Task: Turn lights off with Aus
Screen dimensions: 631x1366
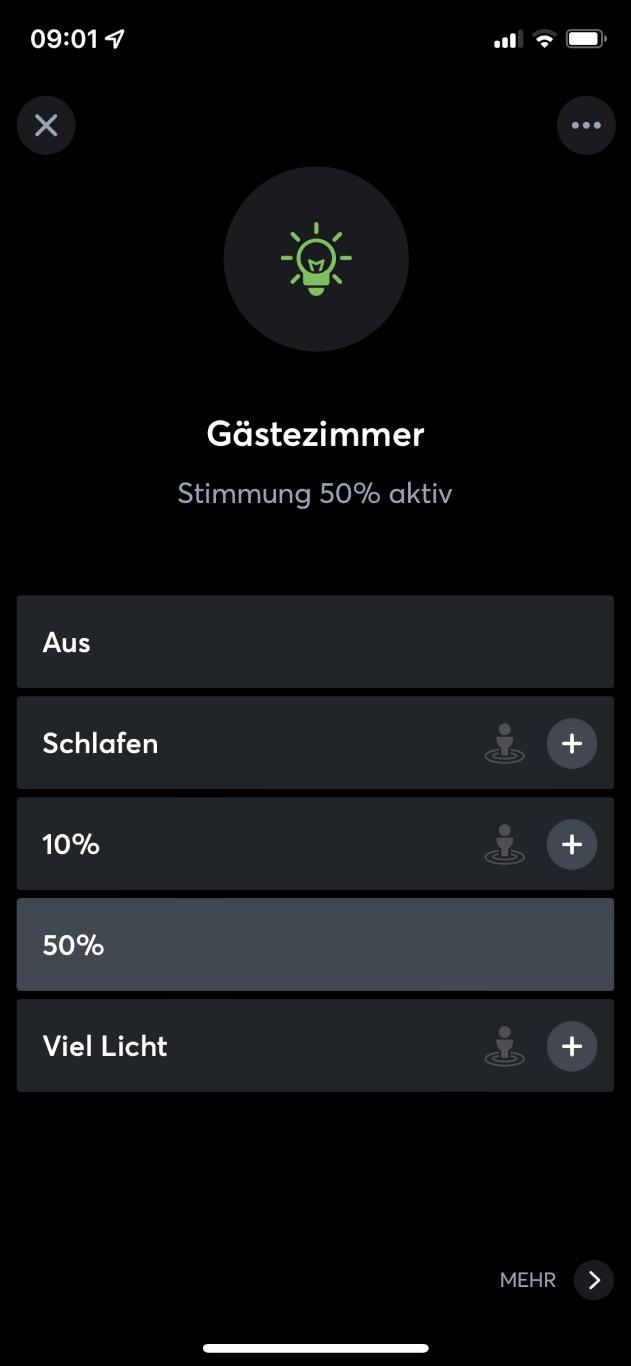Action: 250,642
